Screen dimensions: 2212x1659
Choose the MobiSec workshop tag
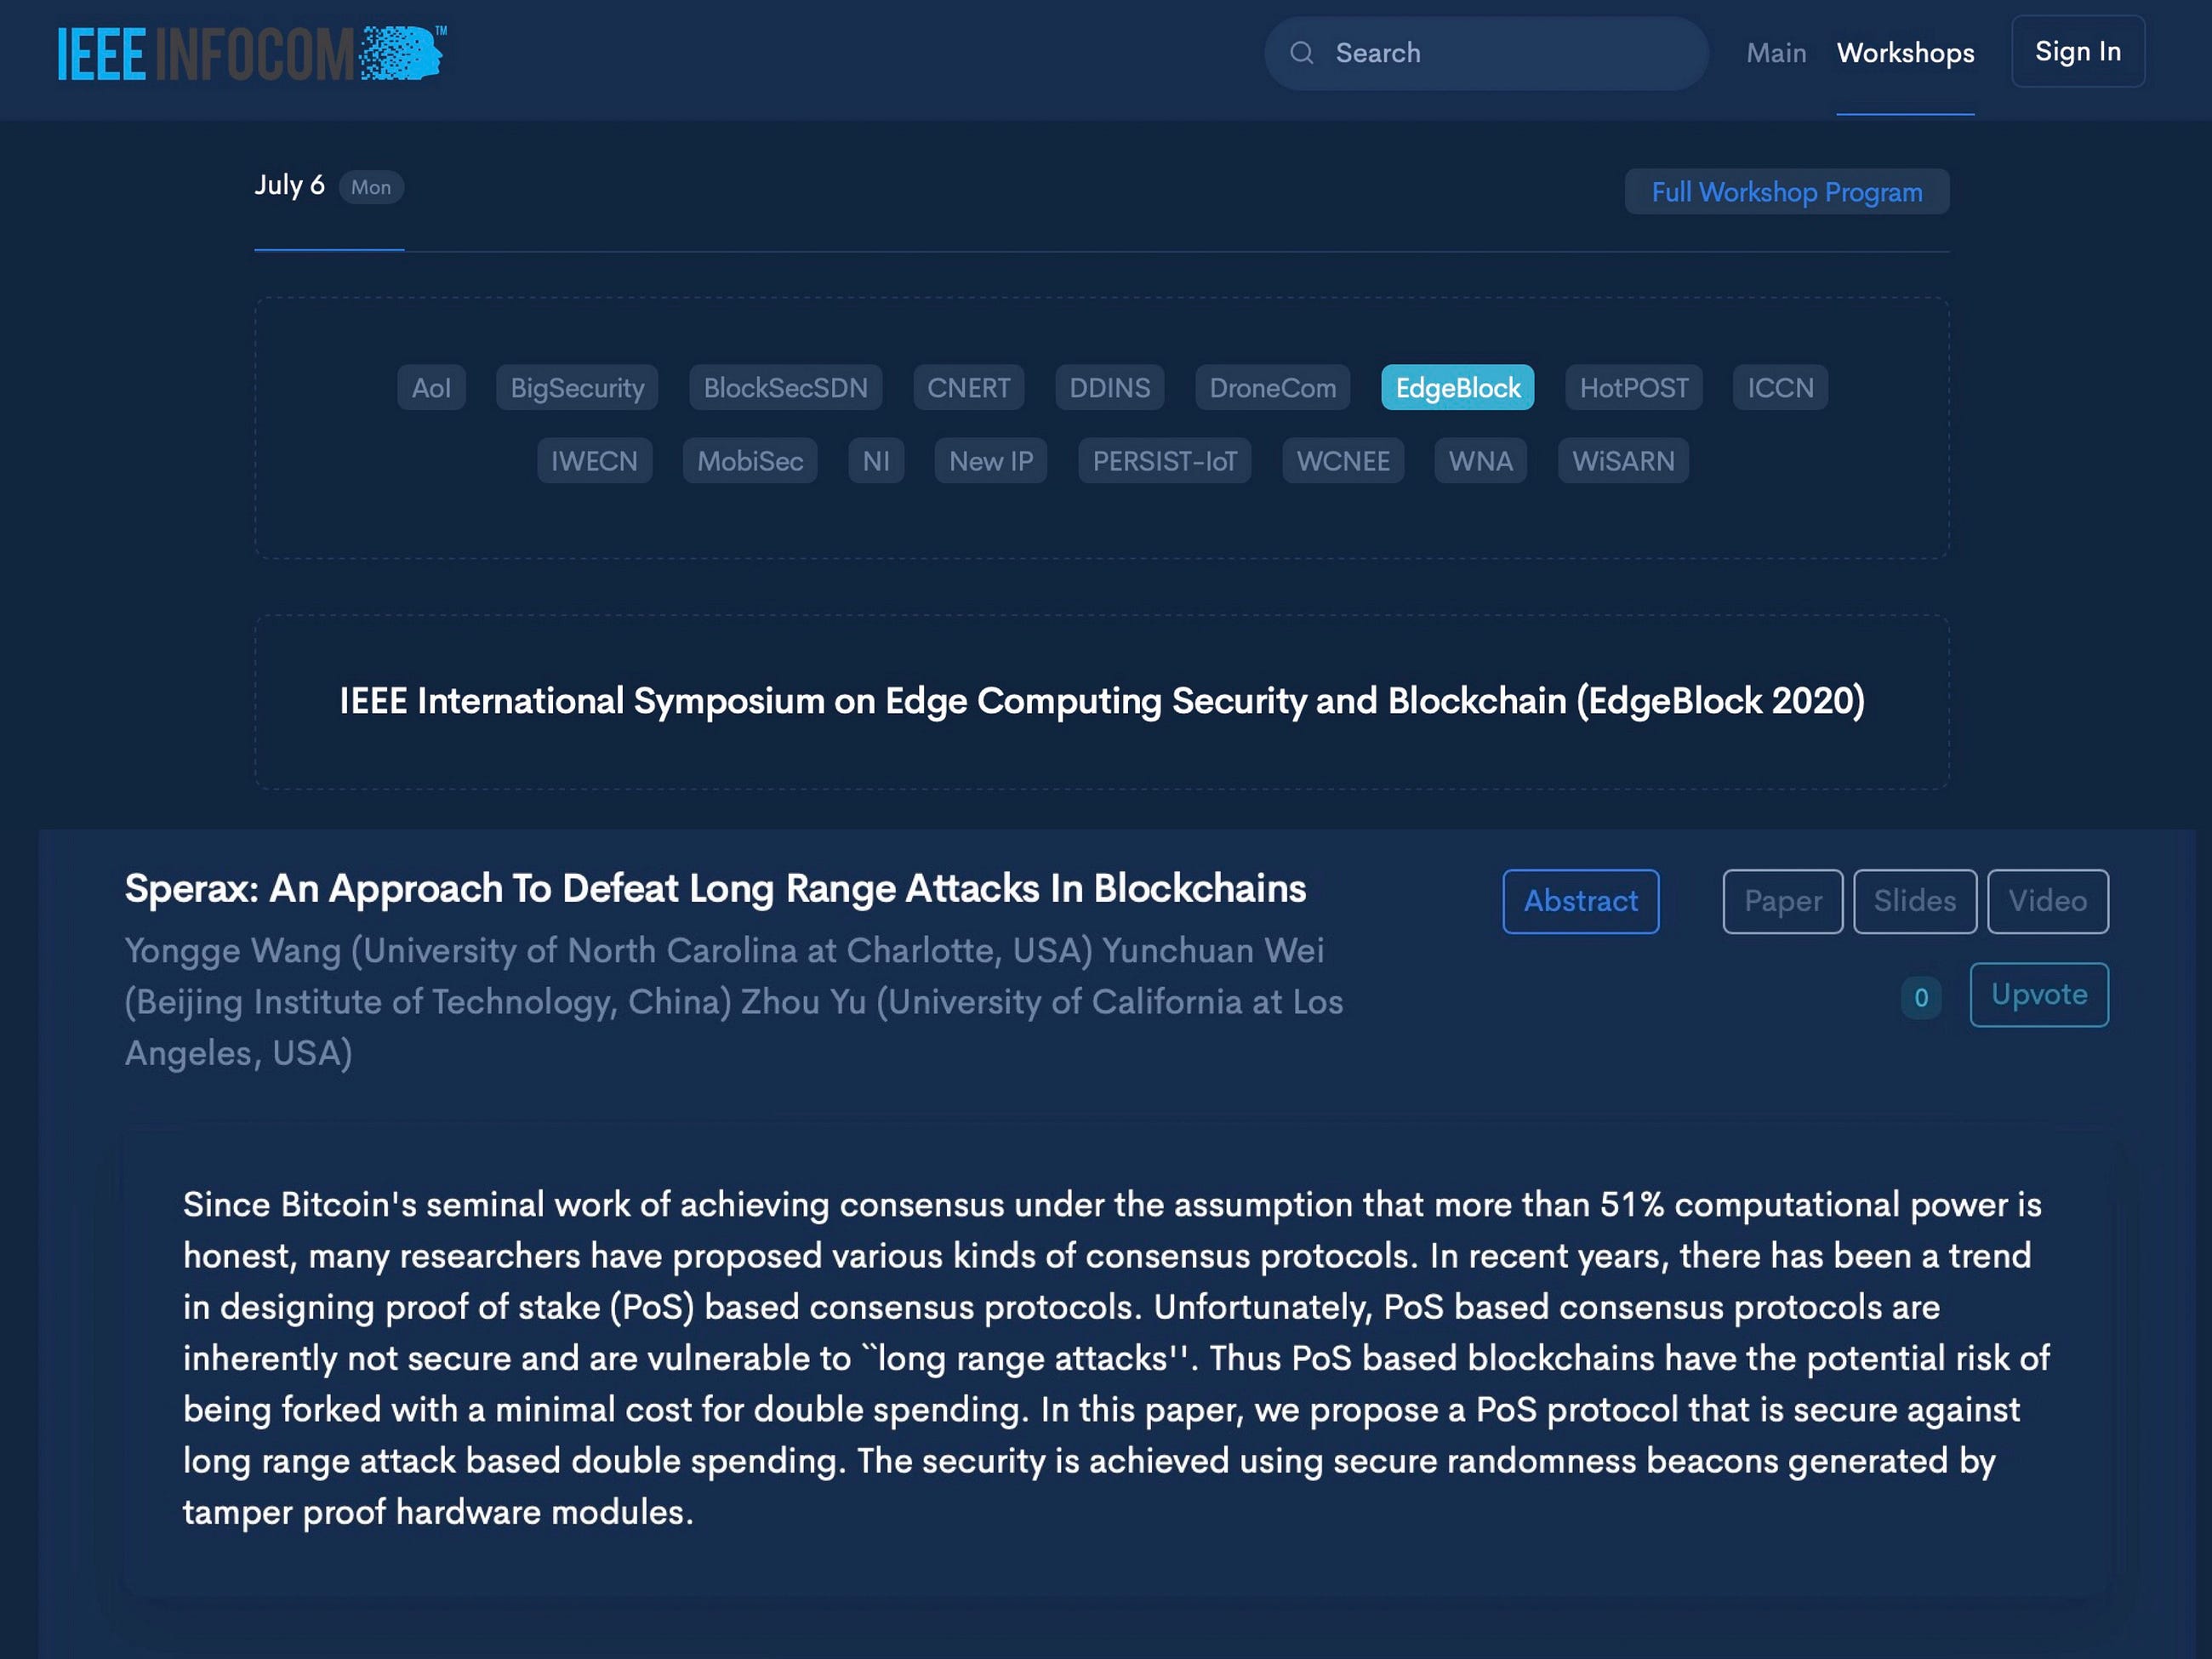[x=750, y=460]
